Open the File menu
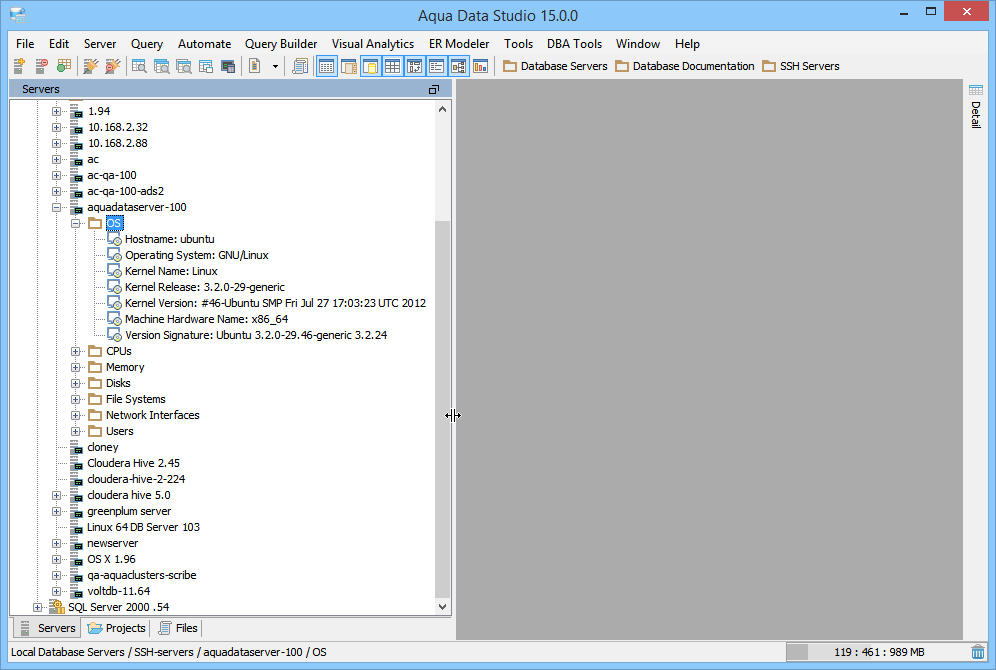 click(25, 44)
